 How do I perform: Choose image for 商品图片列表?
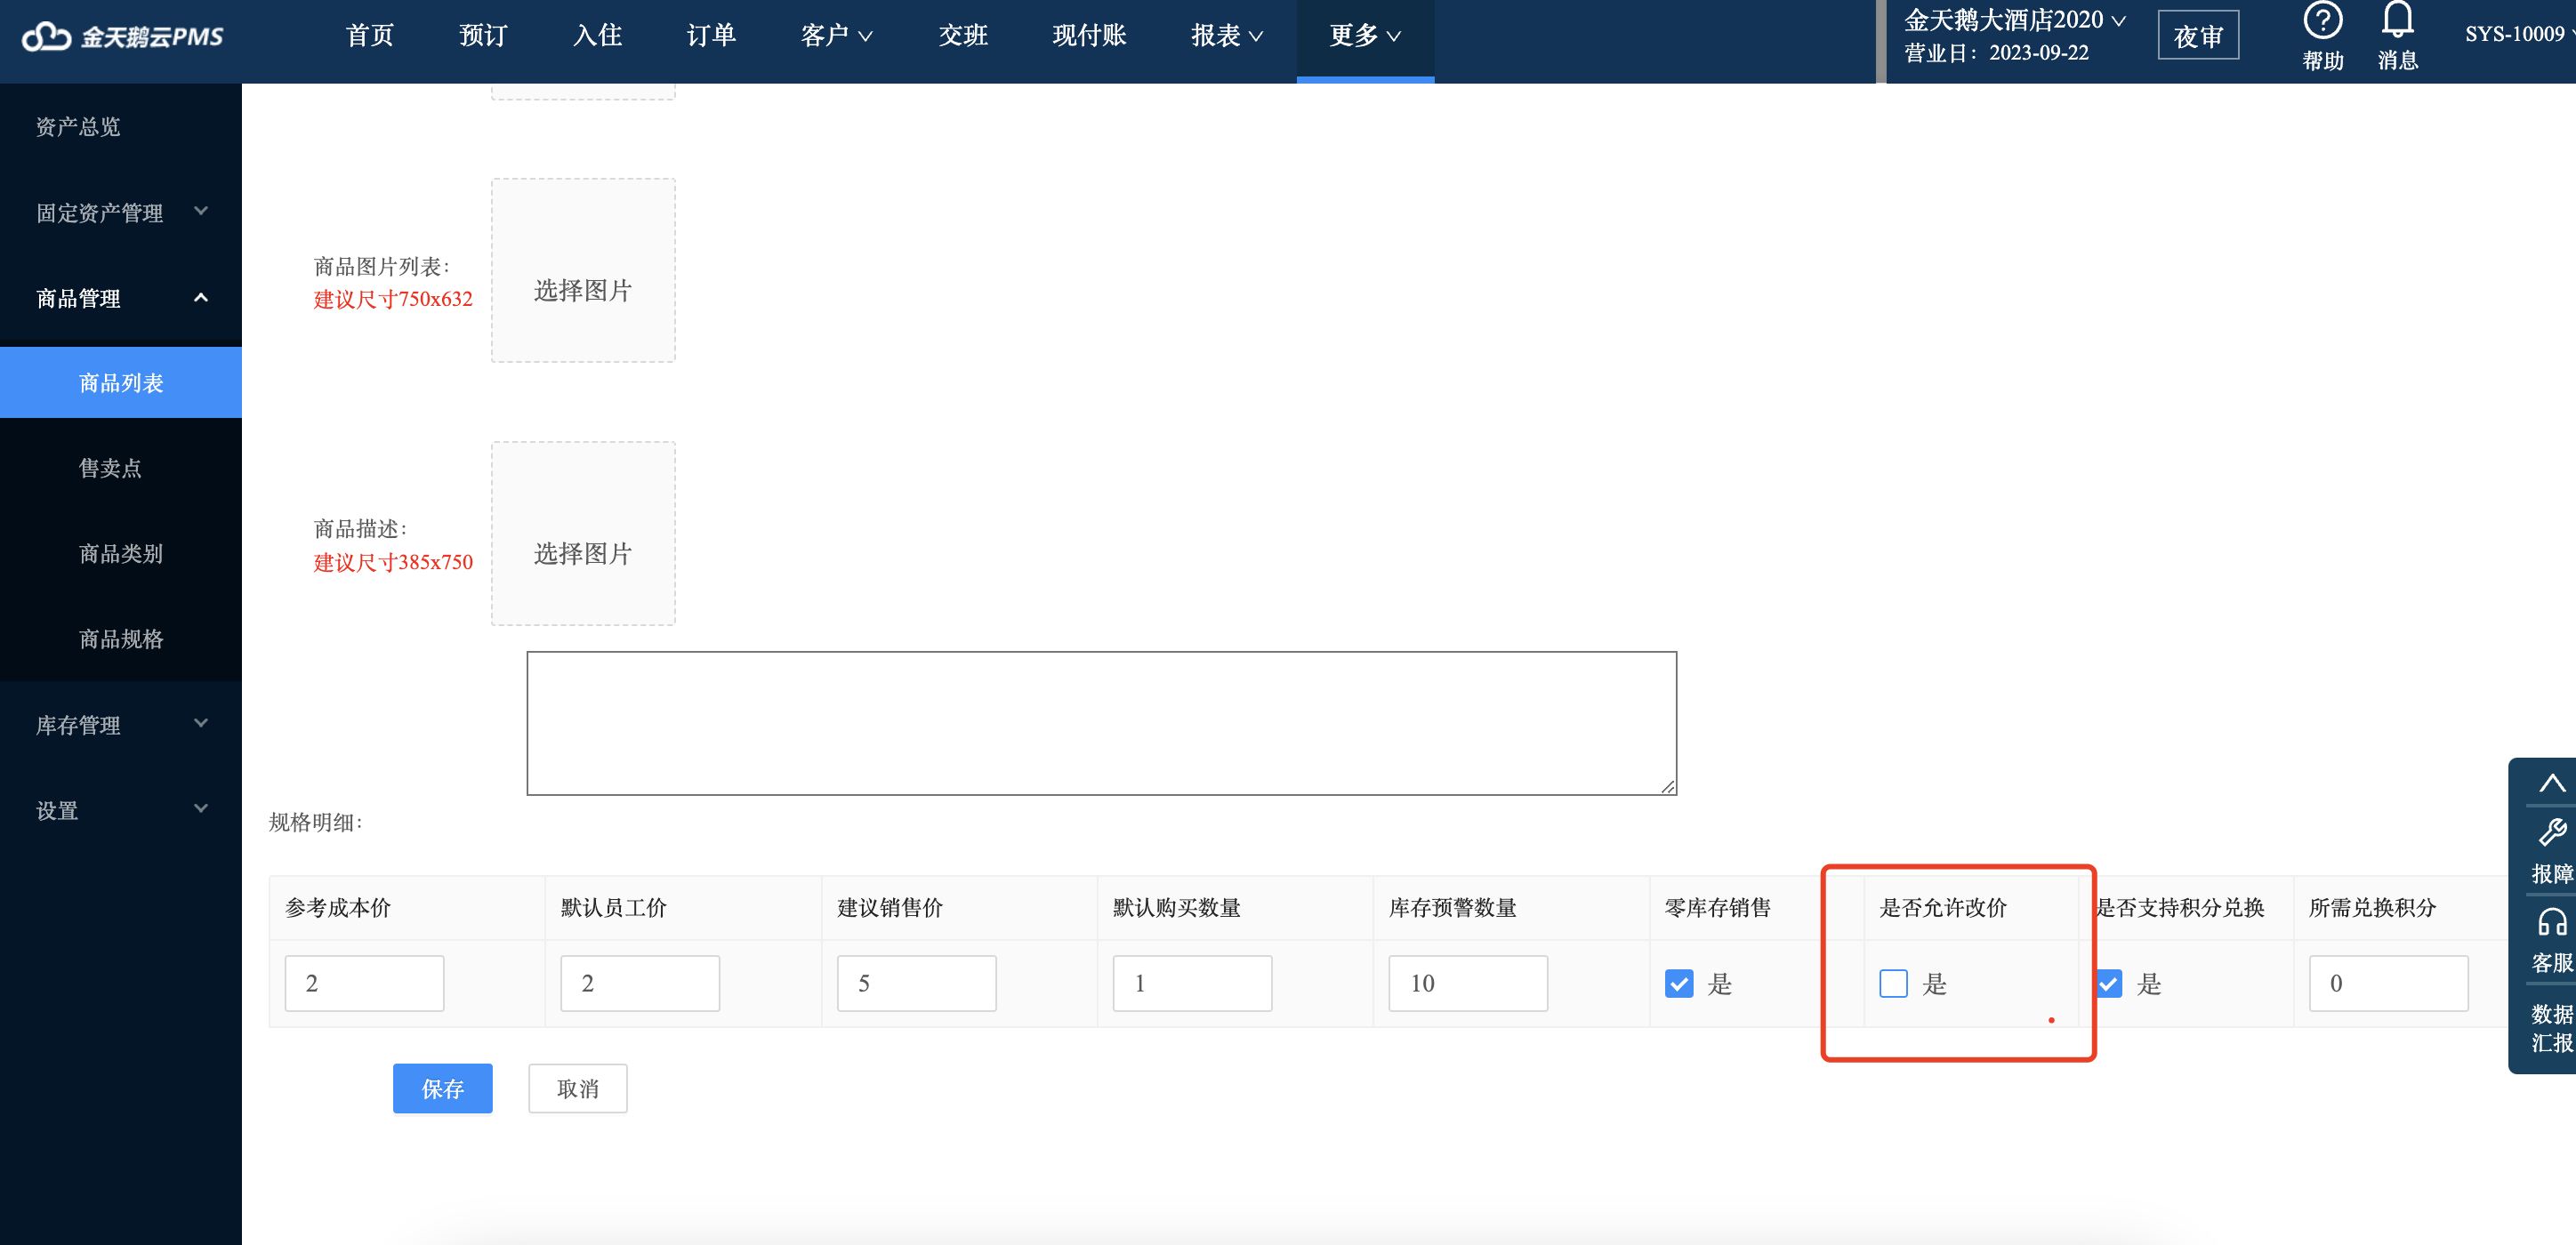pos(583,270)
